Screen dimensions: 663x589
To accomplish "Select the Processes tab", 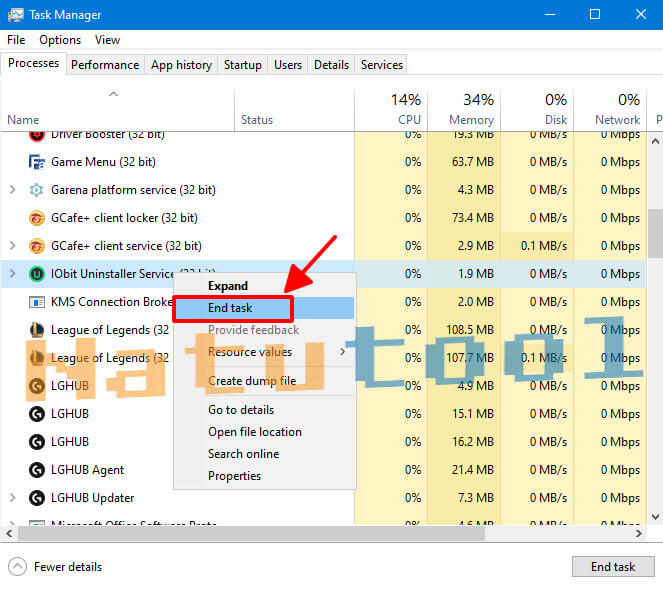I will 33,63.
